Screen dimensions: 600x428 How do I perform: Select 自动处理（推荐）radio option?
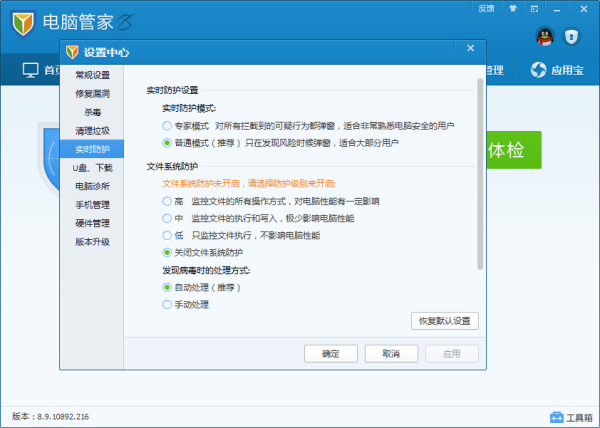coord(167,288)
